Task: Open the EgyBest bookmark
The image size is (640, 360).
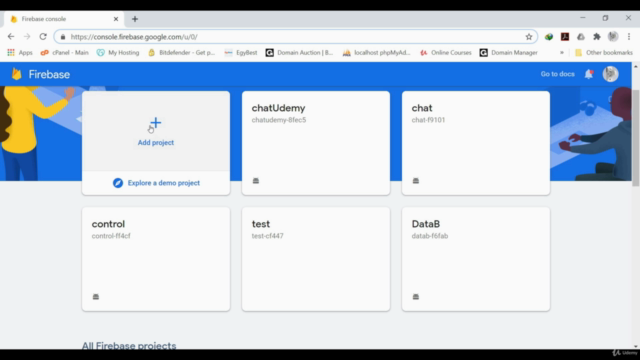Action: click(241, 53)
